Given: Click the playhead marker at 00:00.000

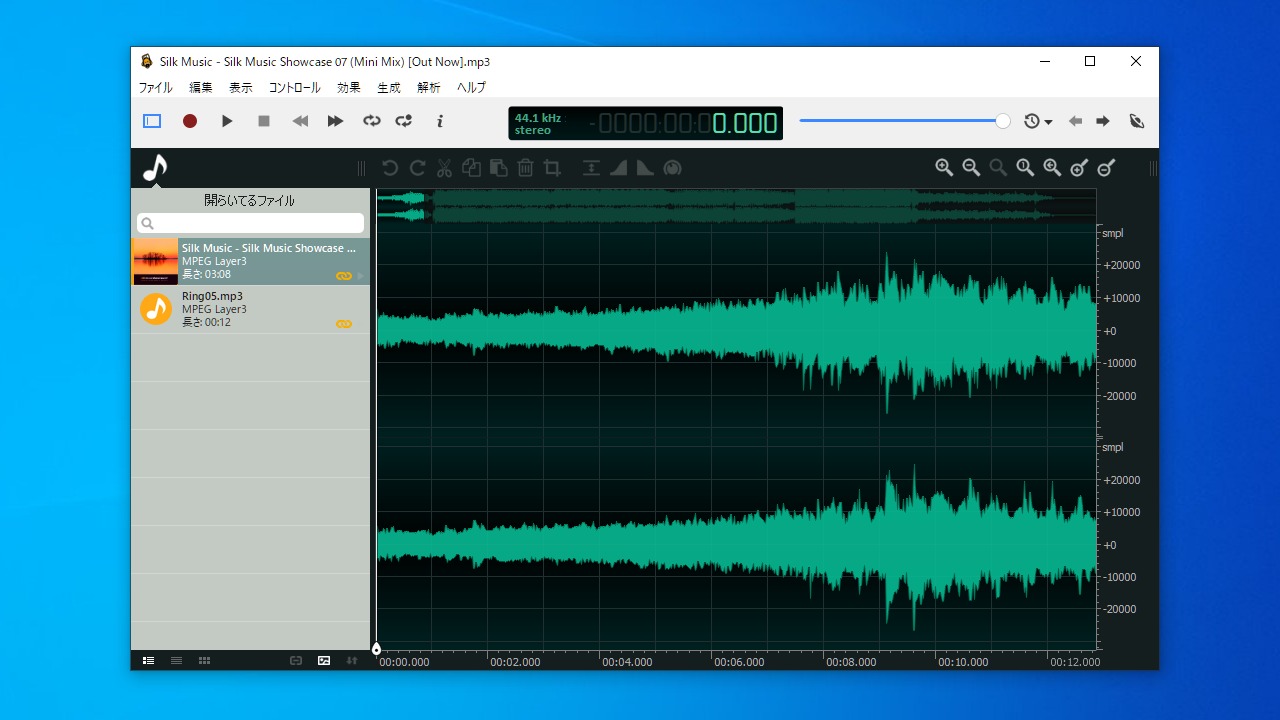Looking at the screenshot, I should coord(376,649).
